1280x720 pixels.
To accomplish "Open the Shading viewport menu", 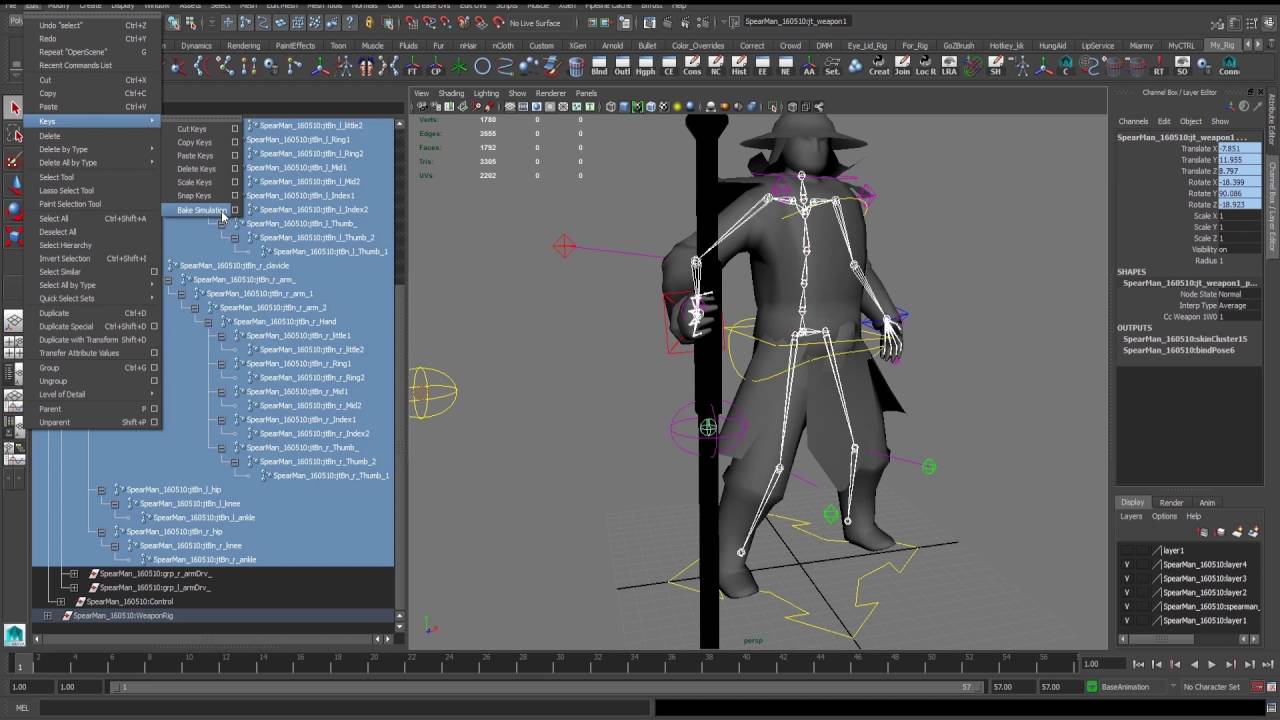I will coord(451,93).
